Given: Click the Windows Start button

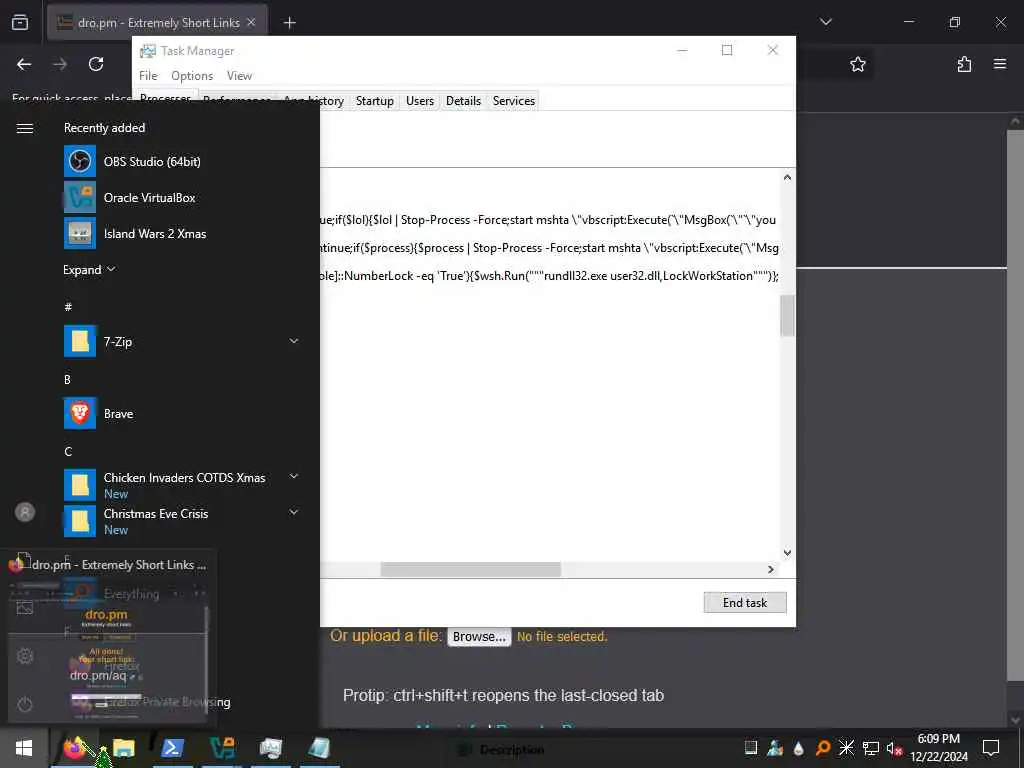Looking at the screenshot, I should [x=24, y=748].
